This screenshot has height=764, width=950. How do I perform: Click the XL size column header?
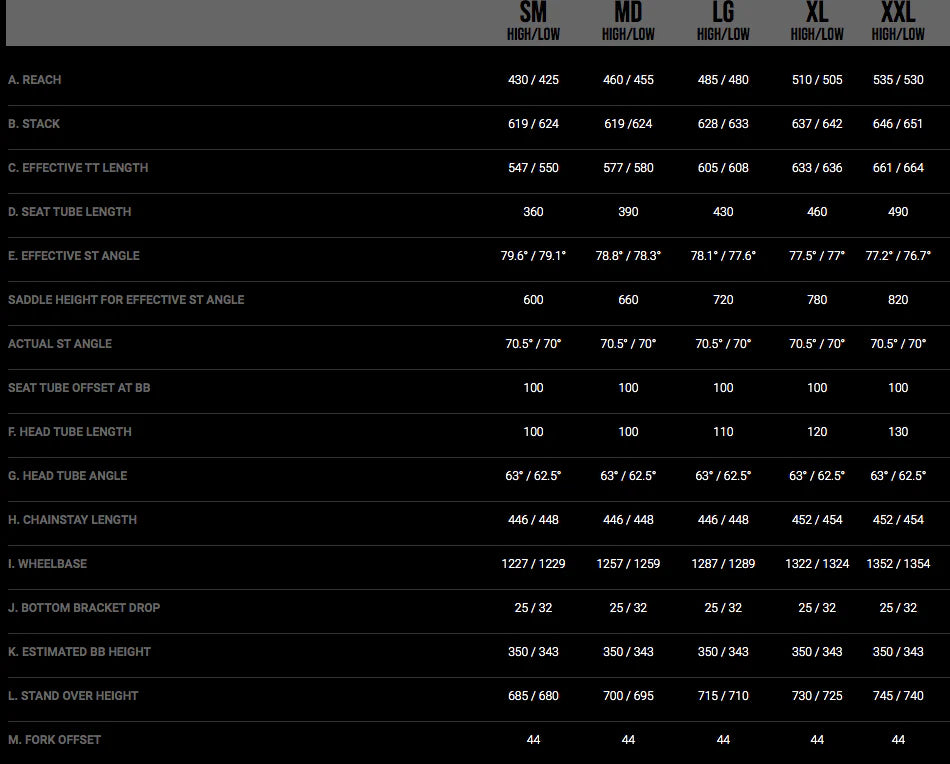817,14
